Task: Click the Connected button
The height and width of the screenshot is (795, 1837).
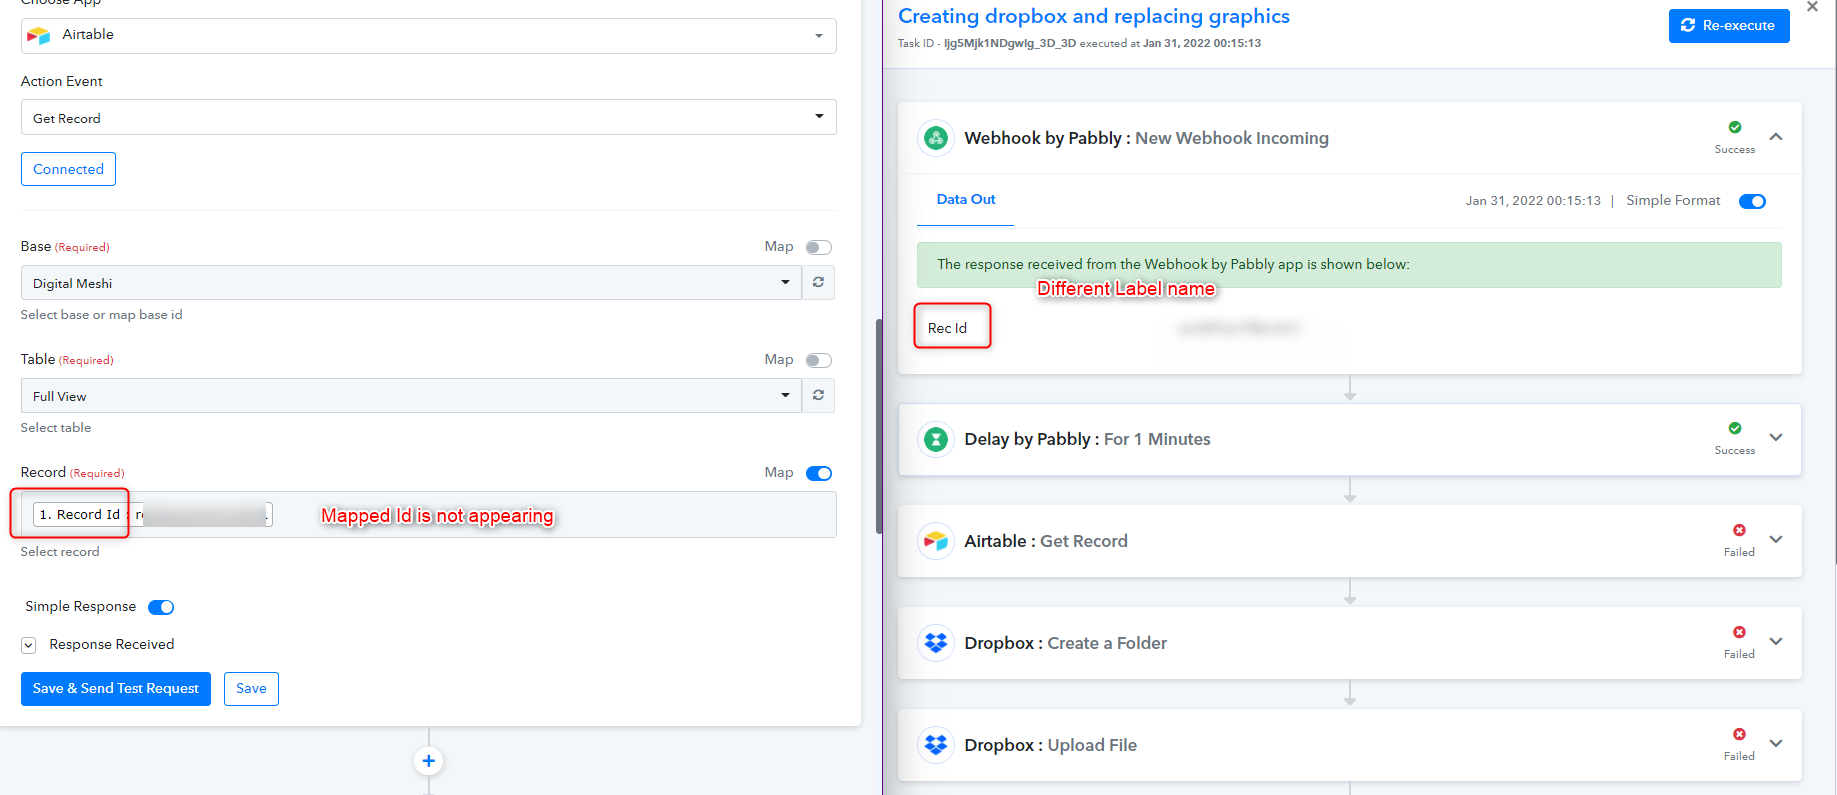Action: tap(68, 169)
